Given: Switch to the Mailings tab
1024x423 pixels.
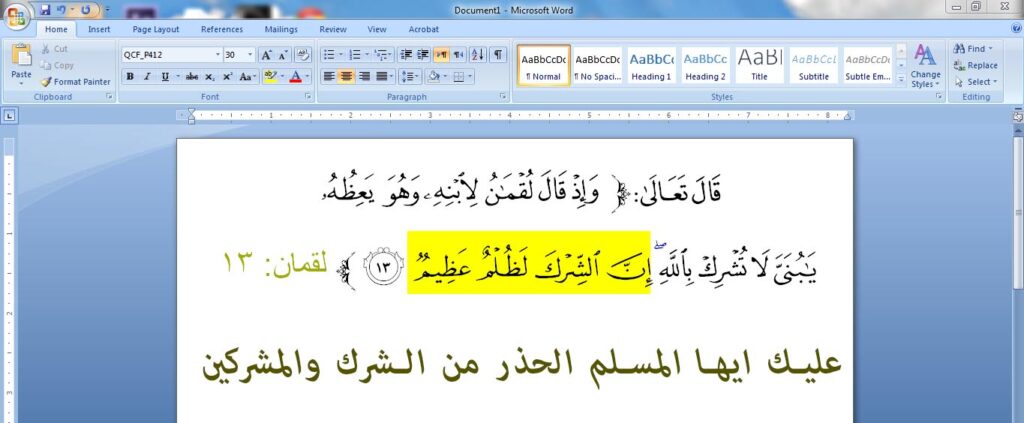Looking at the screenshot, I should pos(281,29).
